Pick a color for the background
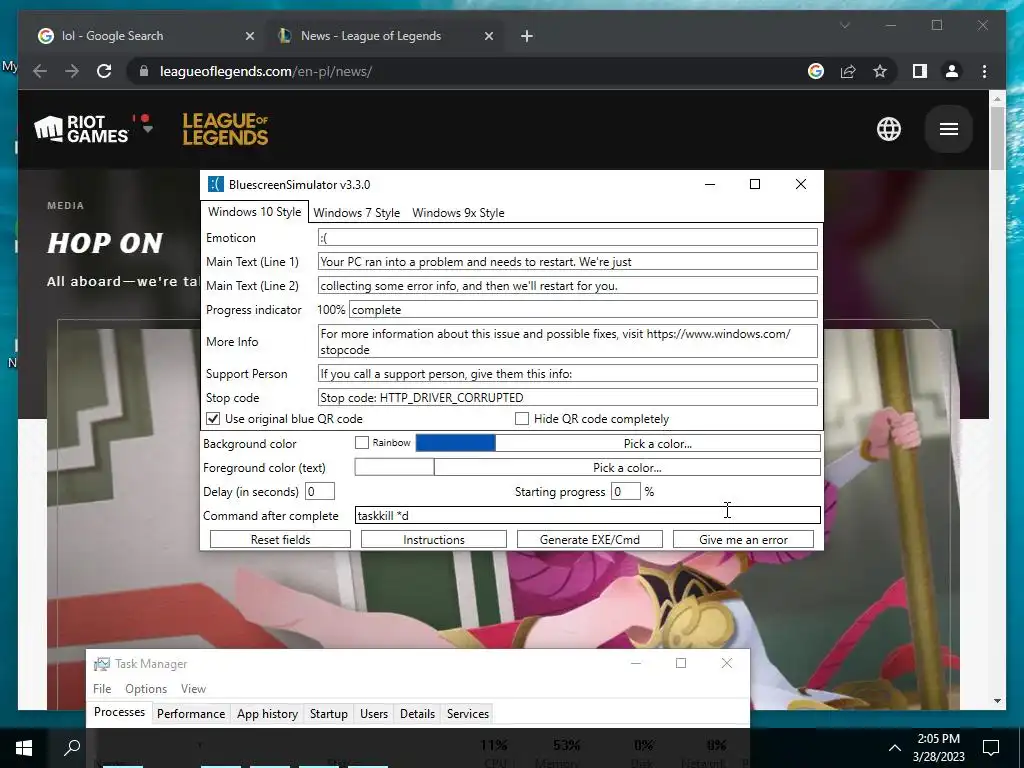 (x=658, y=443)
